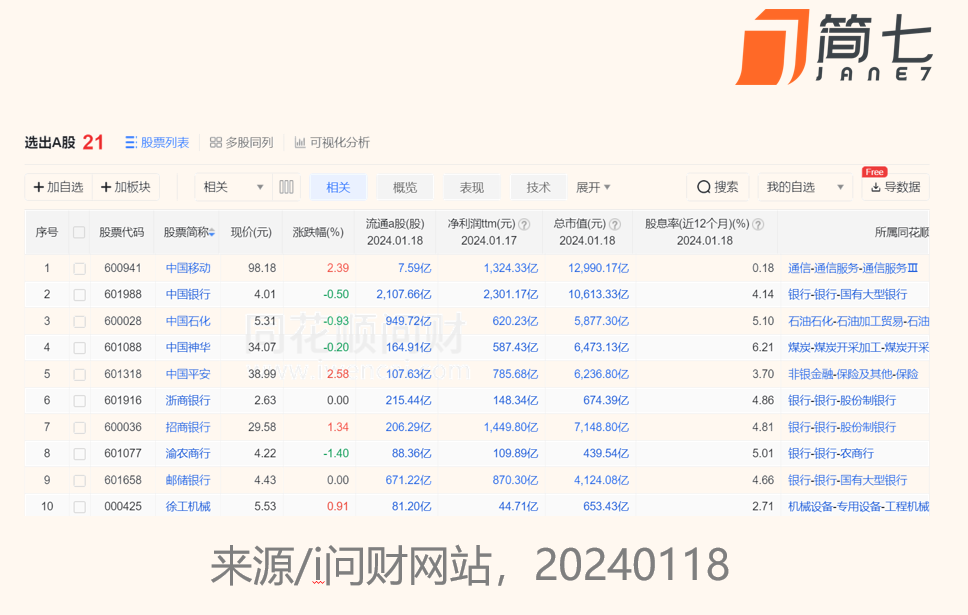This screenshot has width=968, height=615.
Task: Open 中国平安 stock link
Action: point(188,374)
